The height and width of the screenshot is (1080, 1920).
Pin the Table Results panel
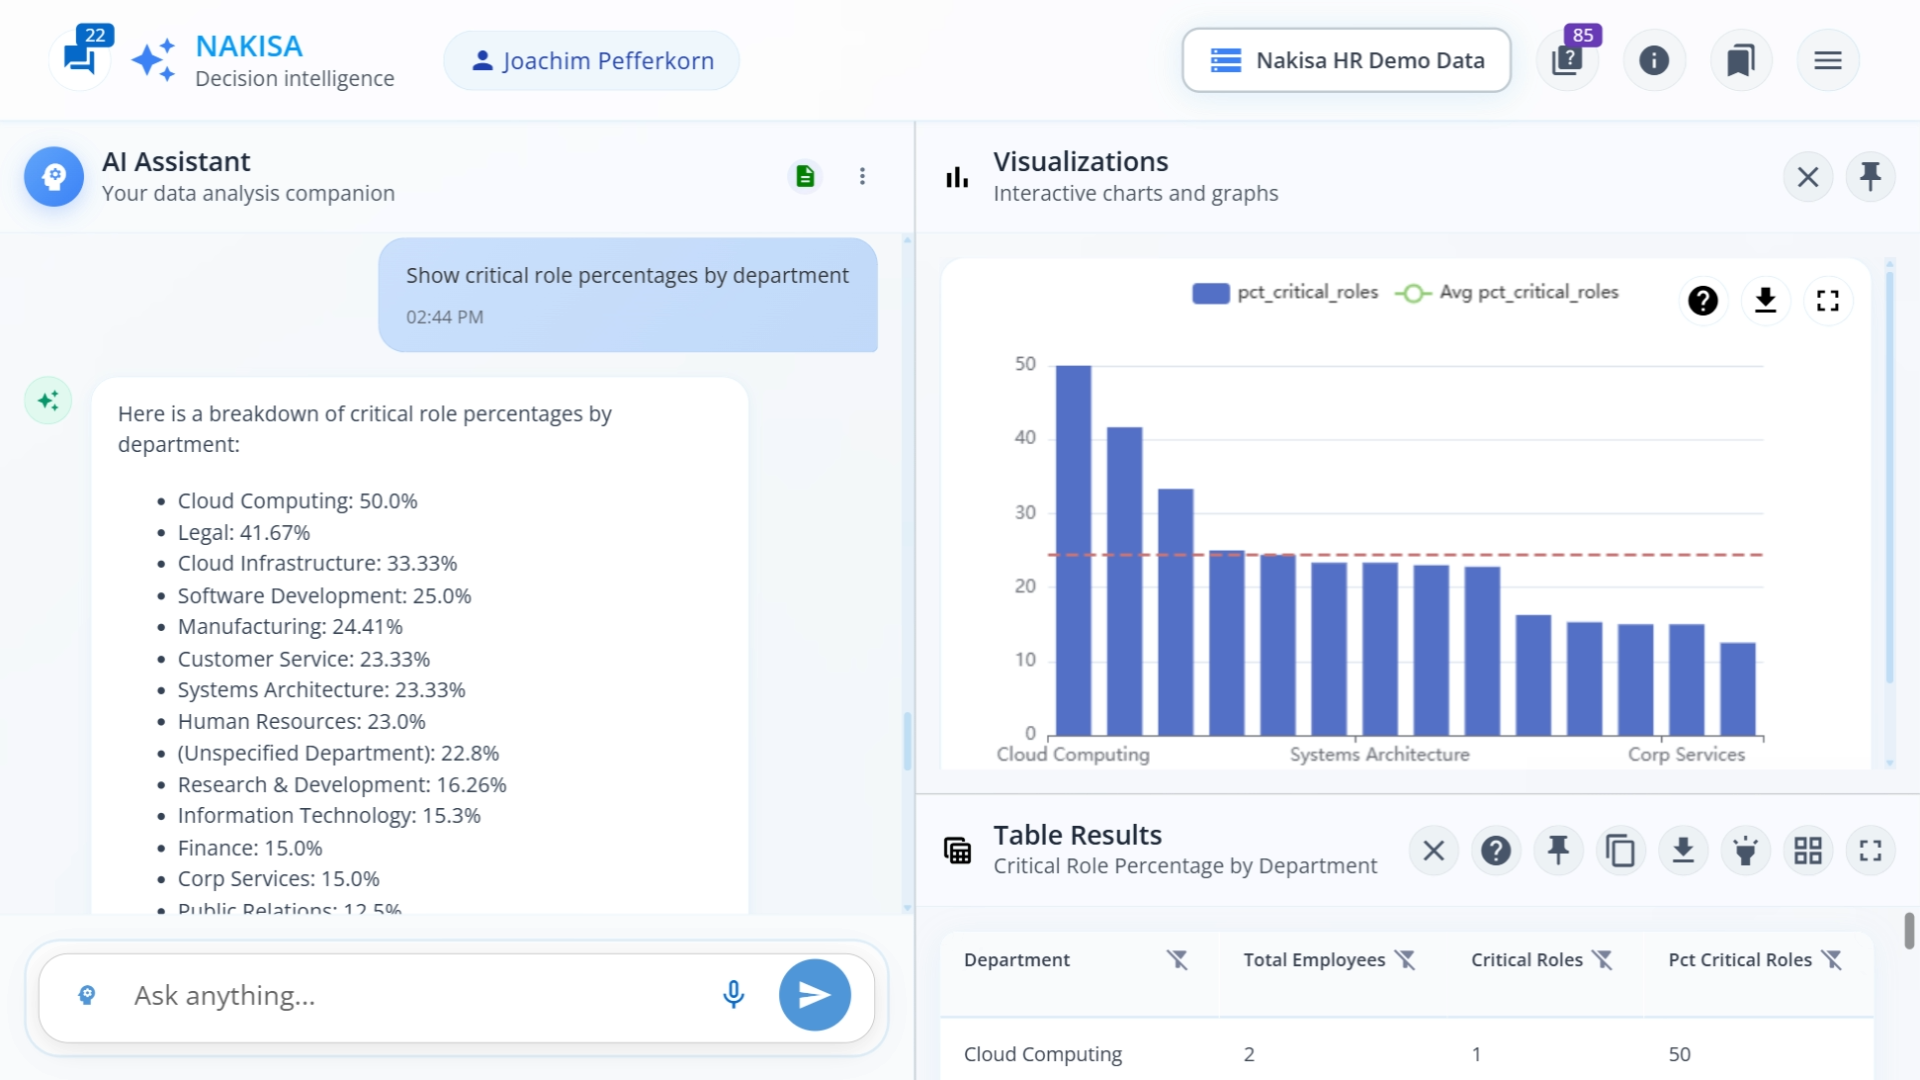pyautogui.click(x=1559, y=850)
